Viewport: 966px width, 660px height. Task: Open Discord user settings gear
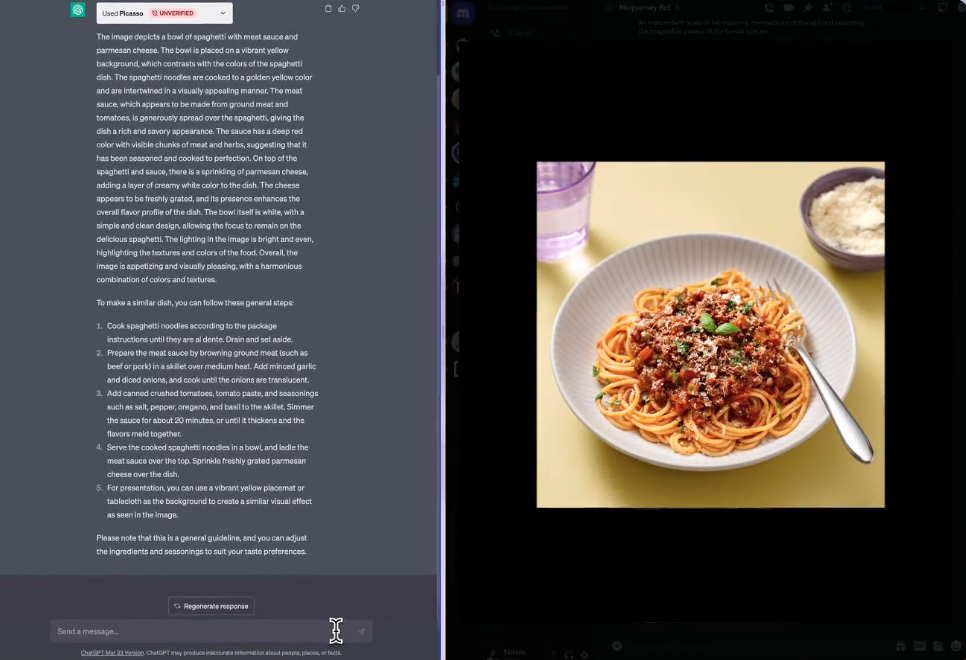click(x=582, y=654)
